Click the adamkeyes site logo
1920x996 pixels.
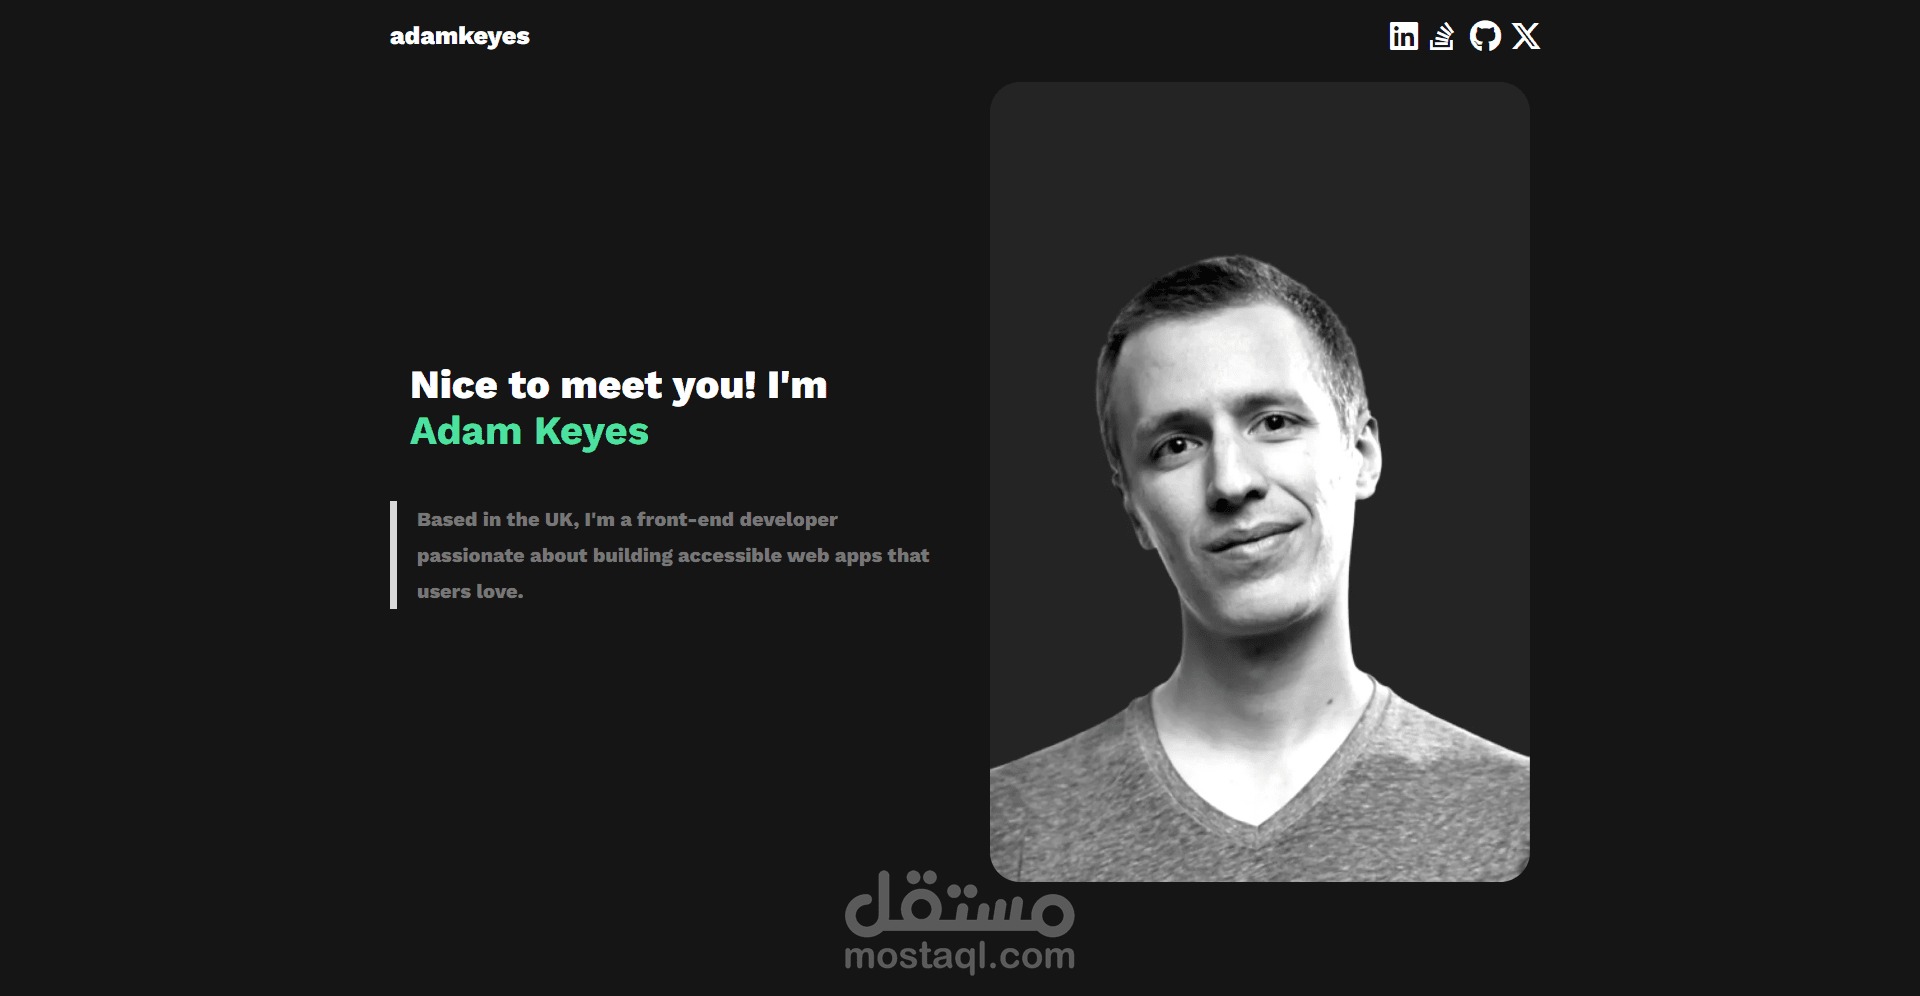tap(460, 36)
